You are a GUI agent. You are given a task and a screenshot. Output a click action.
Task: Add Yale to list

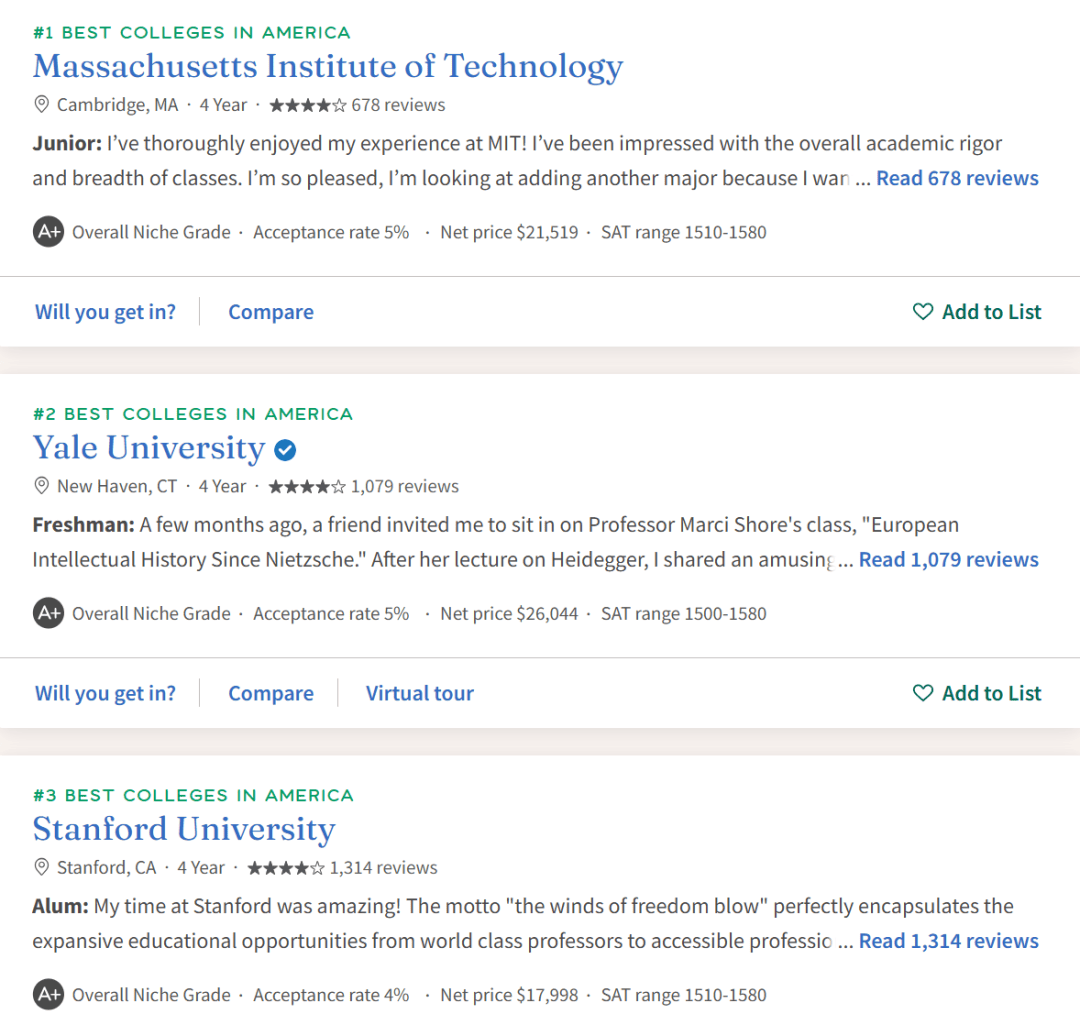(x=977, y=693)
